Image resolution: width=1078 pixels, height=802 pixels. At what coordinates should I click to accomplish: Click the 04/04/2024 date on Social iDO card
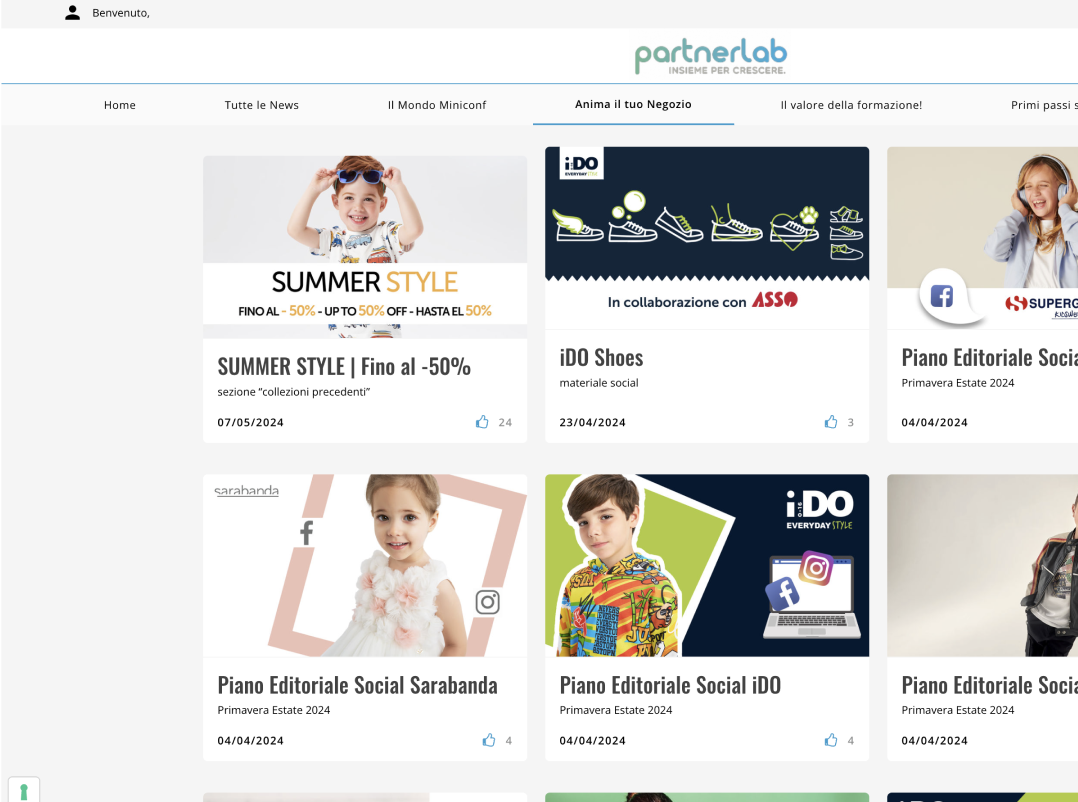coord(593,741)
